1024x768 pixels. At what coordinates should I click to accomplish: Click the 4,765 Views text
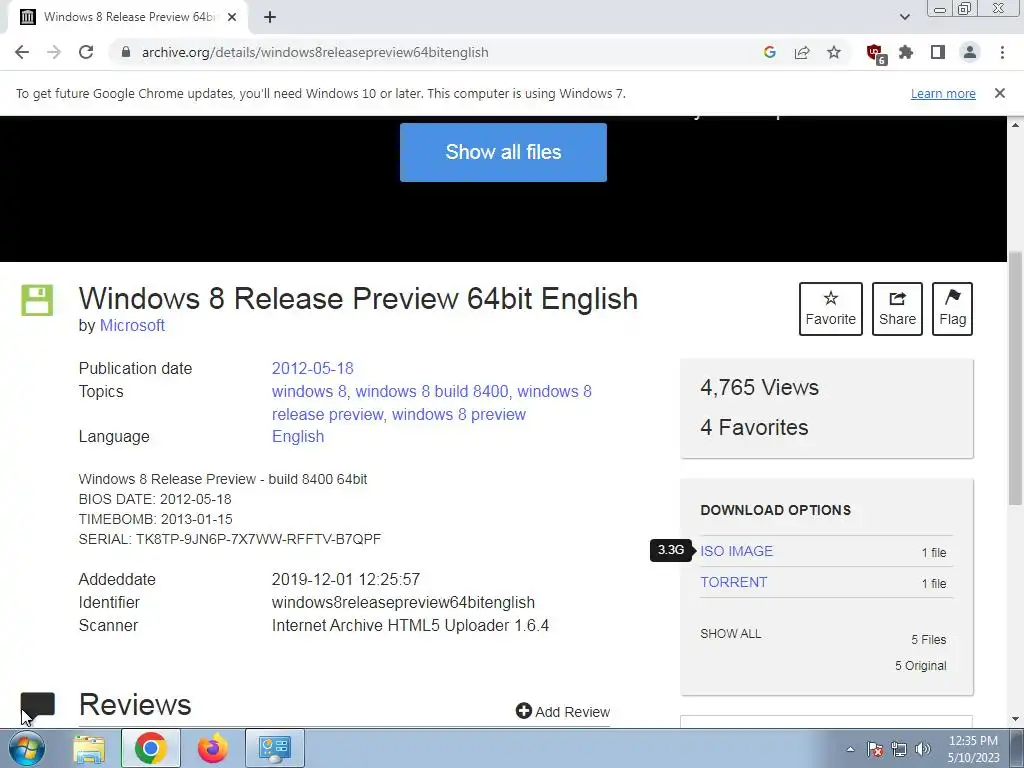click(x=760, y=387)
